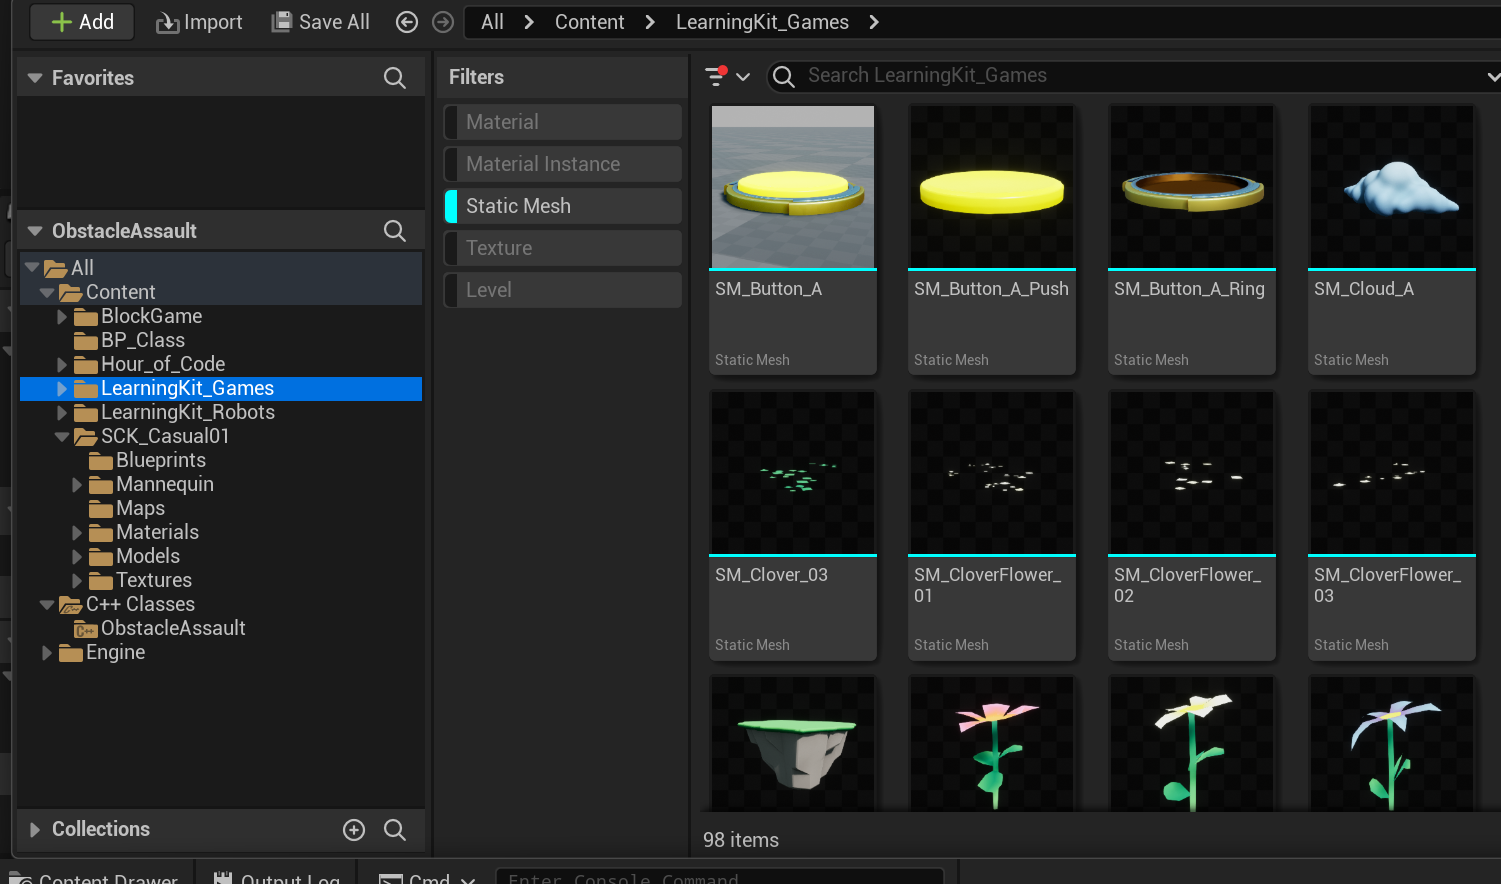
Task: Search in the Favorites panel
Action: (395, 78)
